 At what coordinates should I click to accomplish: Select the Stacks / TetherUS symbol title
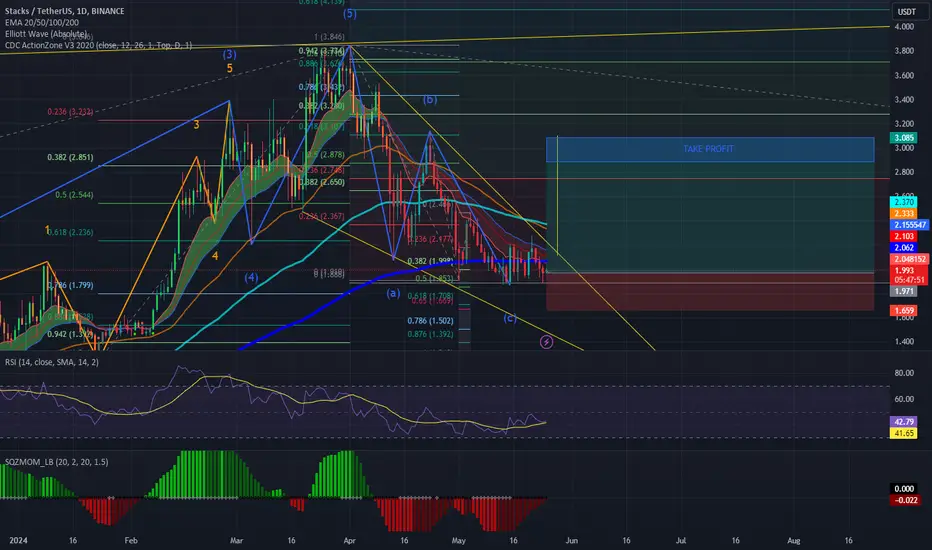click(x=65, y=11)
